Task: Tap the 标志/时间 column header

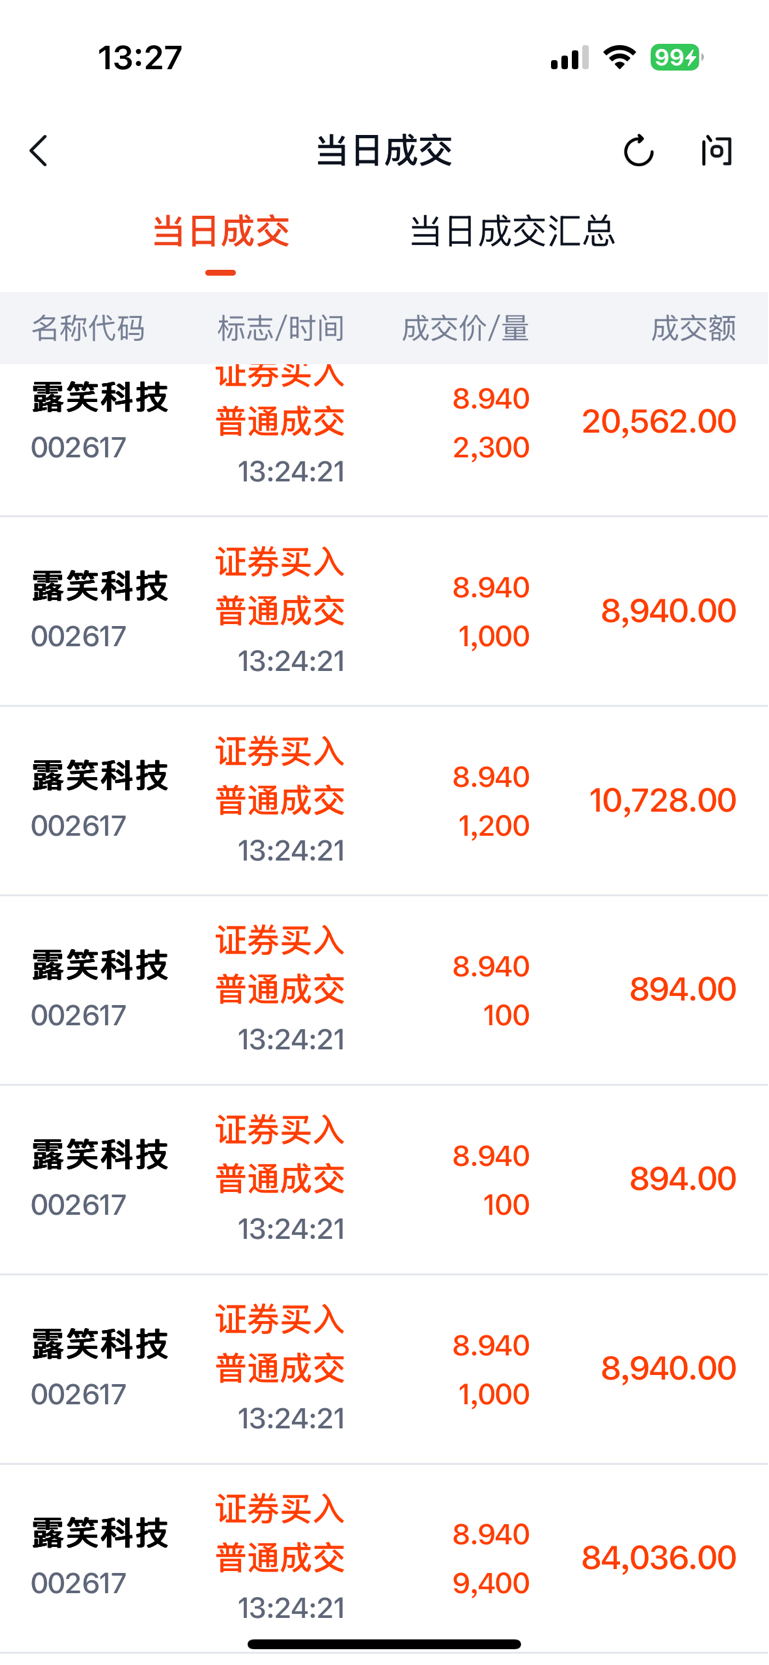Action: [281, 328]
